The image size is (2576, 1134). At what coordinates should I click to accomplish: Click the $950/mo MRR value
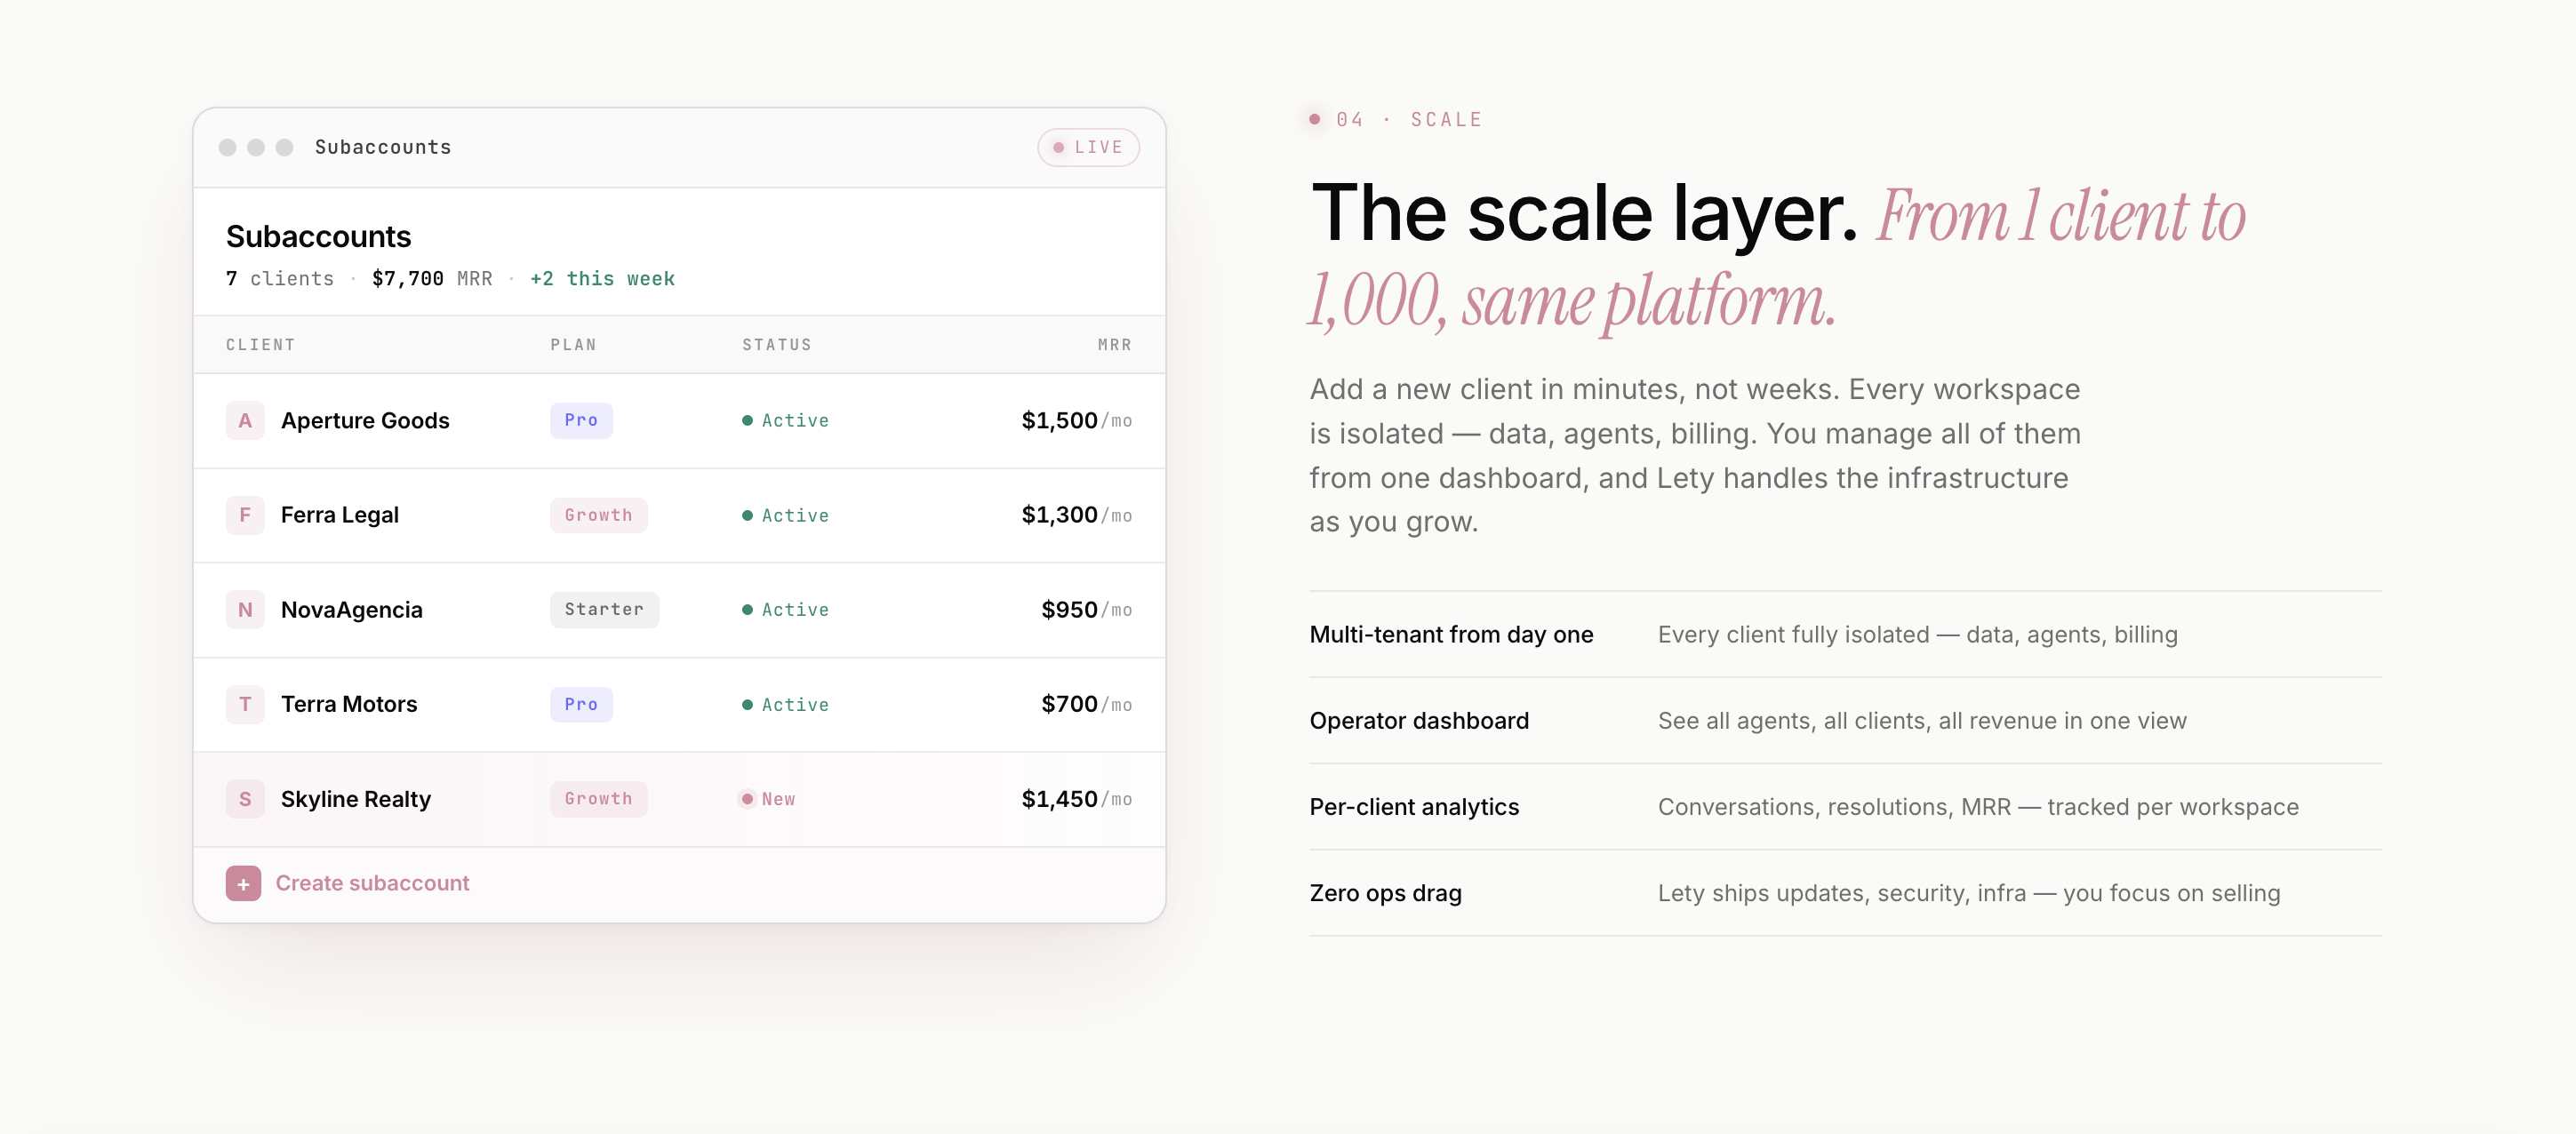(x=1086, y=610)
